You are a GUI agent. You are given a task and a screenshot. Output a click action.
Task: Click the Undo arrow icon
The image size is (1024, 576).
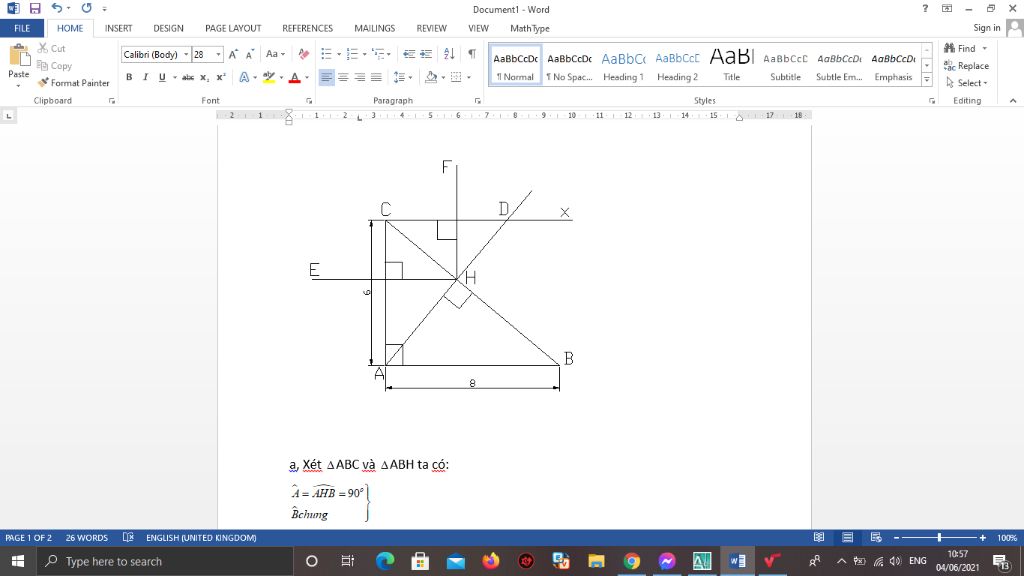click(57, 8)
